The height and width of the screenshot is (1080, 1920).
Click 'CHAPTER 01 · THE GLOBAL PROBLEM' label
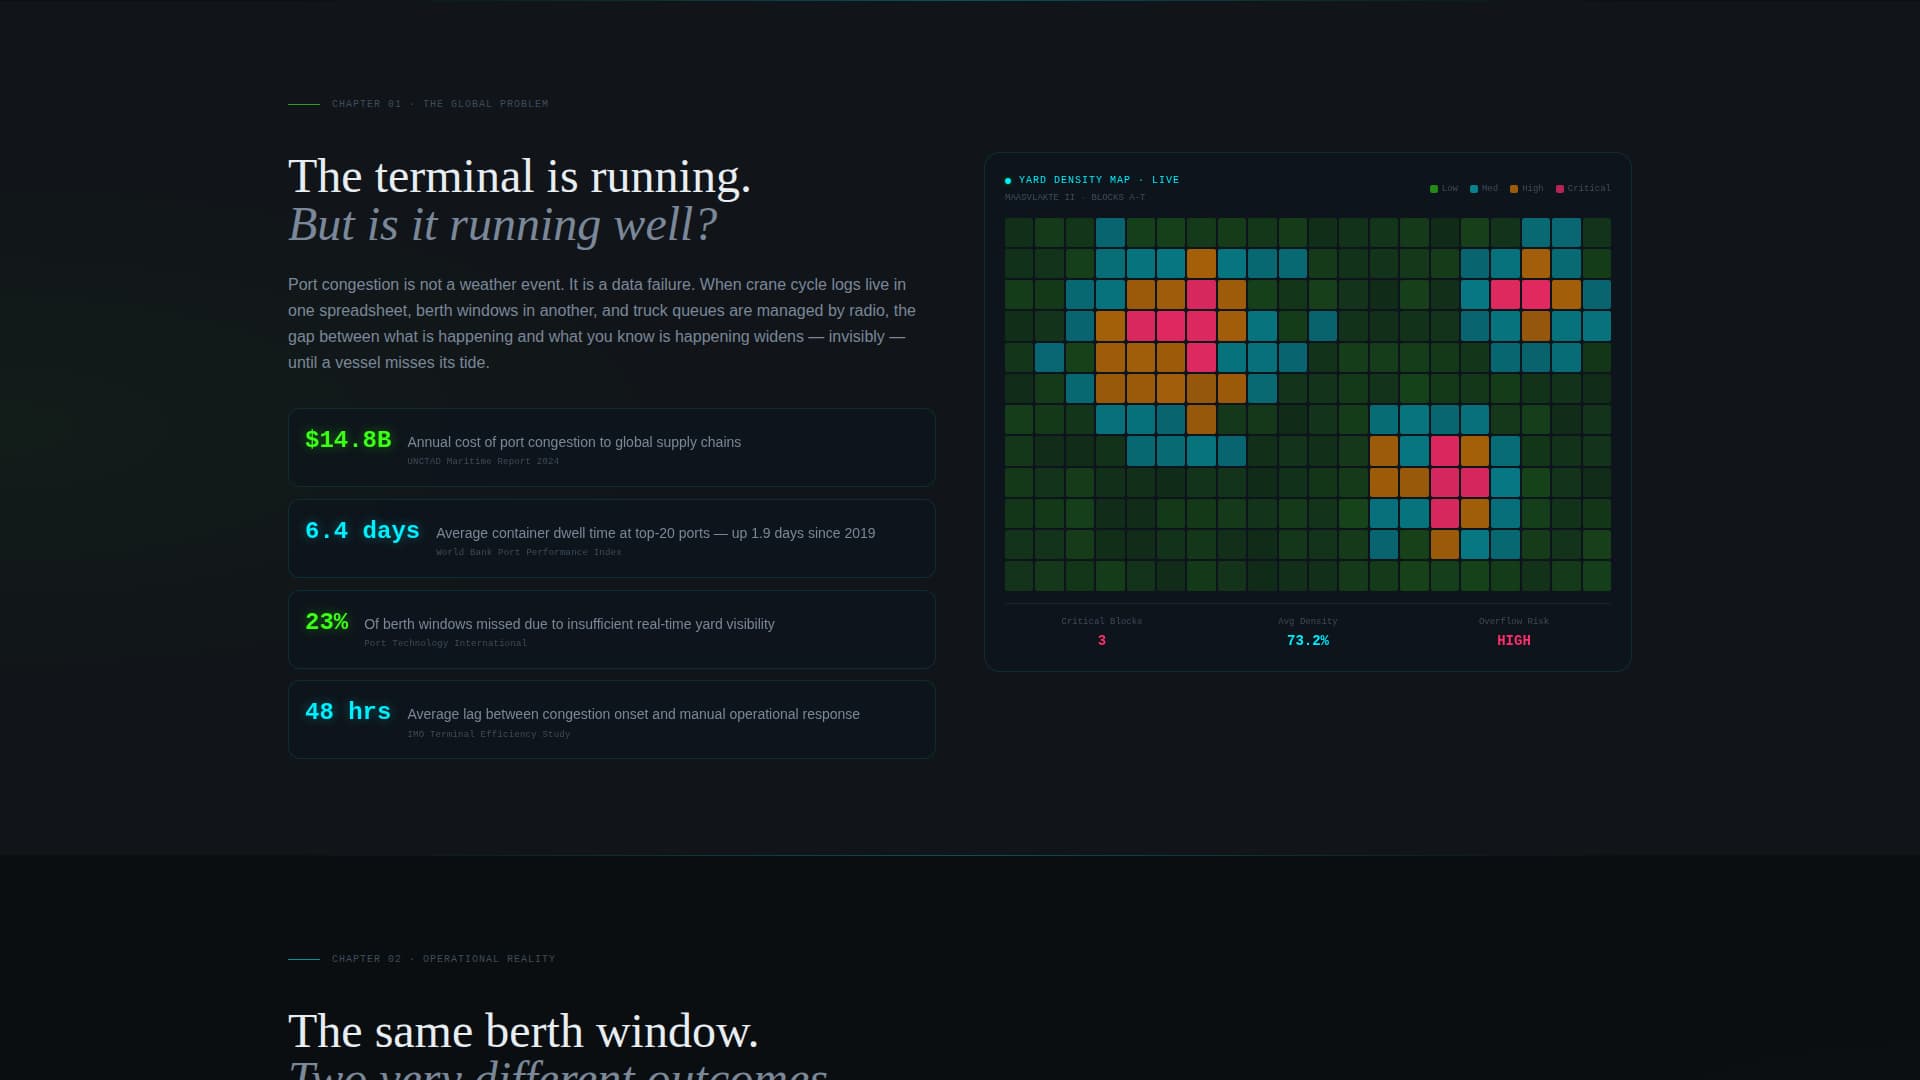click(x=440, y=104)
